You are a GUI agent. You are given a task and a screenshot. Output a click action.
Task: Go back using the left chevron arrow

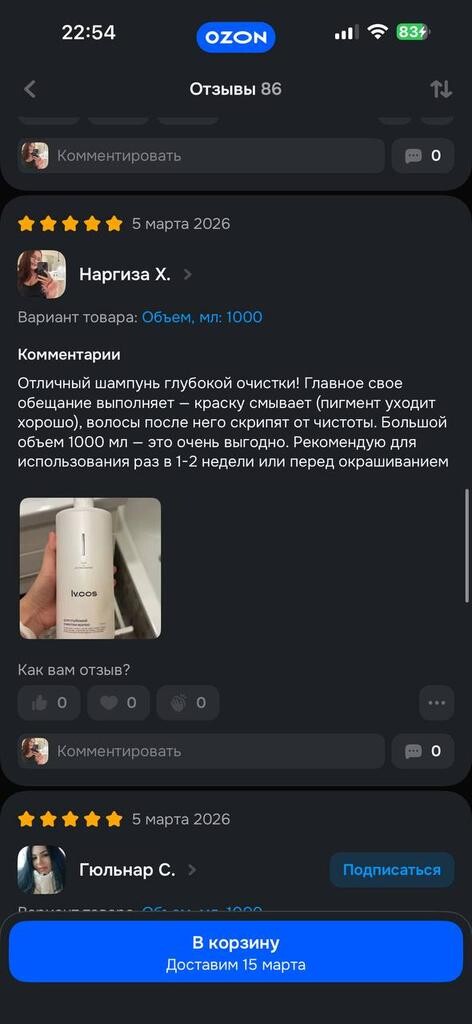pos(30,89)
